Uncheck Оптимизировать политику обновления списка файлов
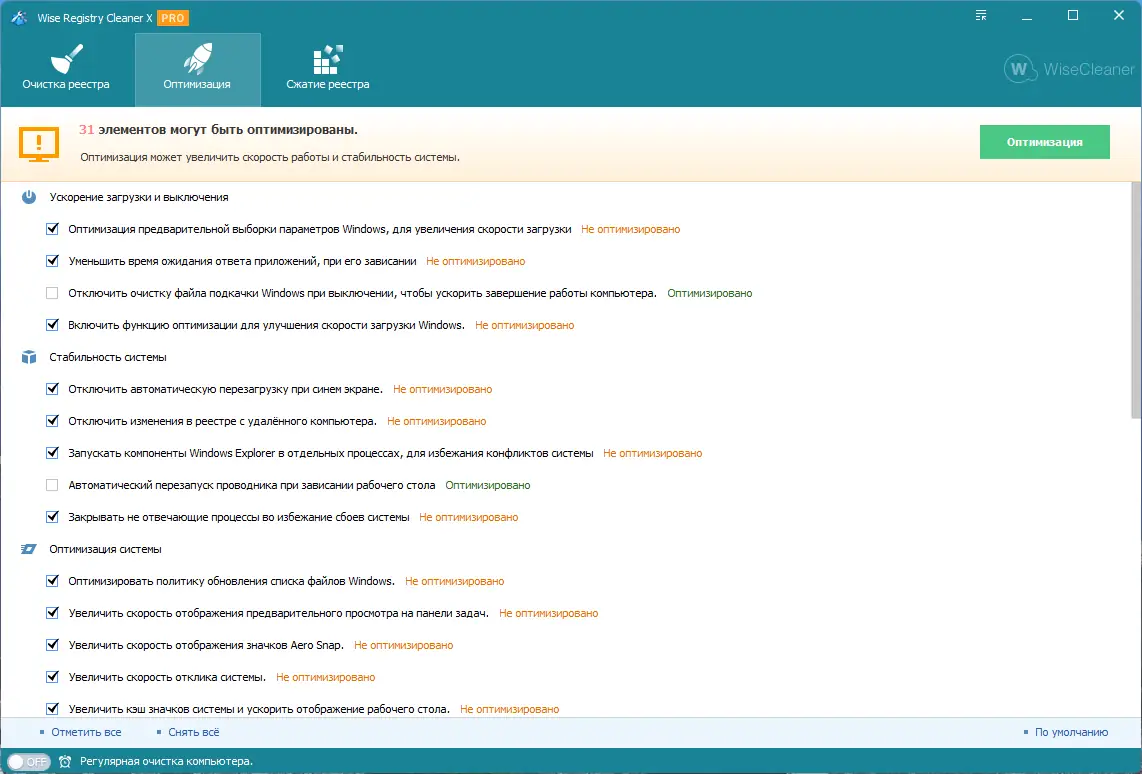The width and height of the screenshot is (1142, 774). [52, 582]
